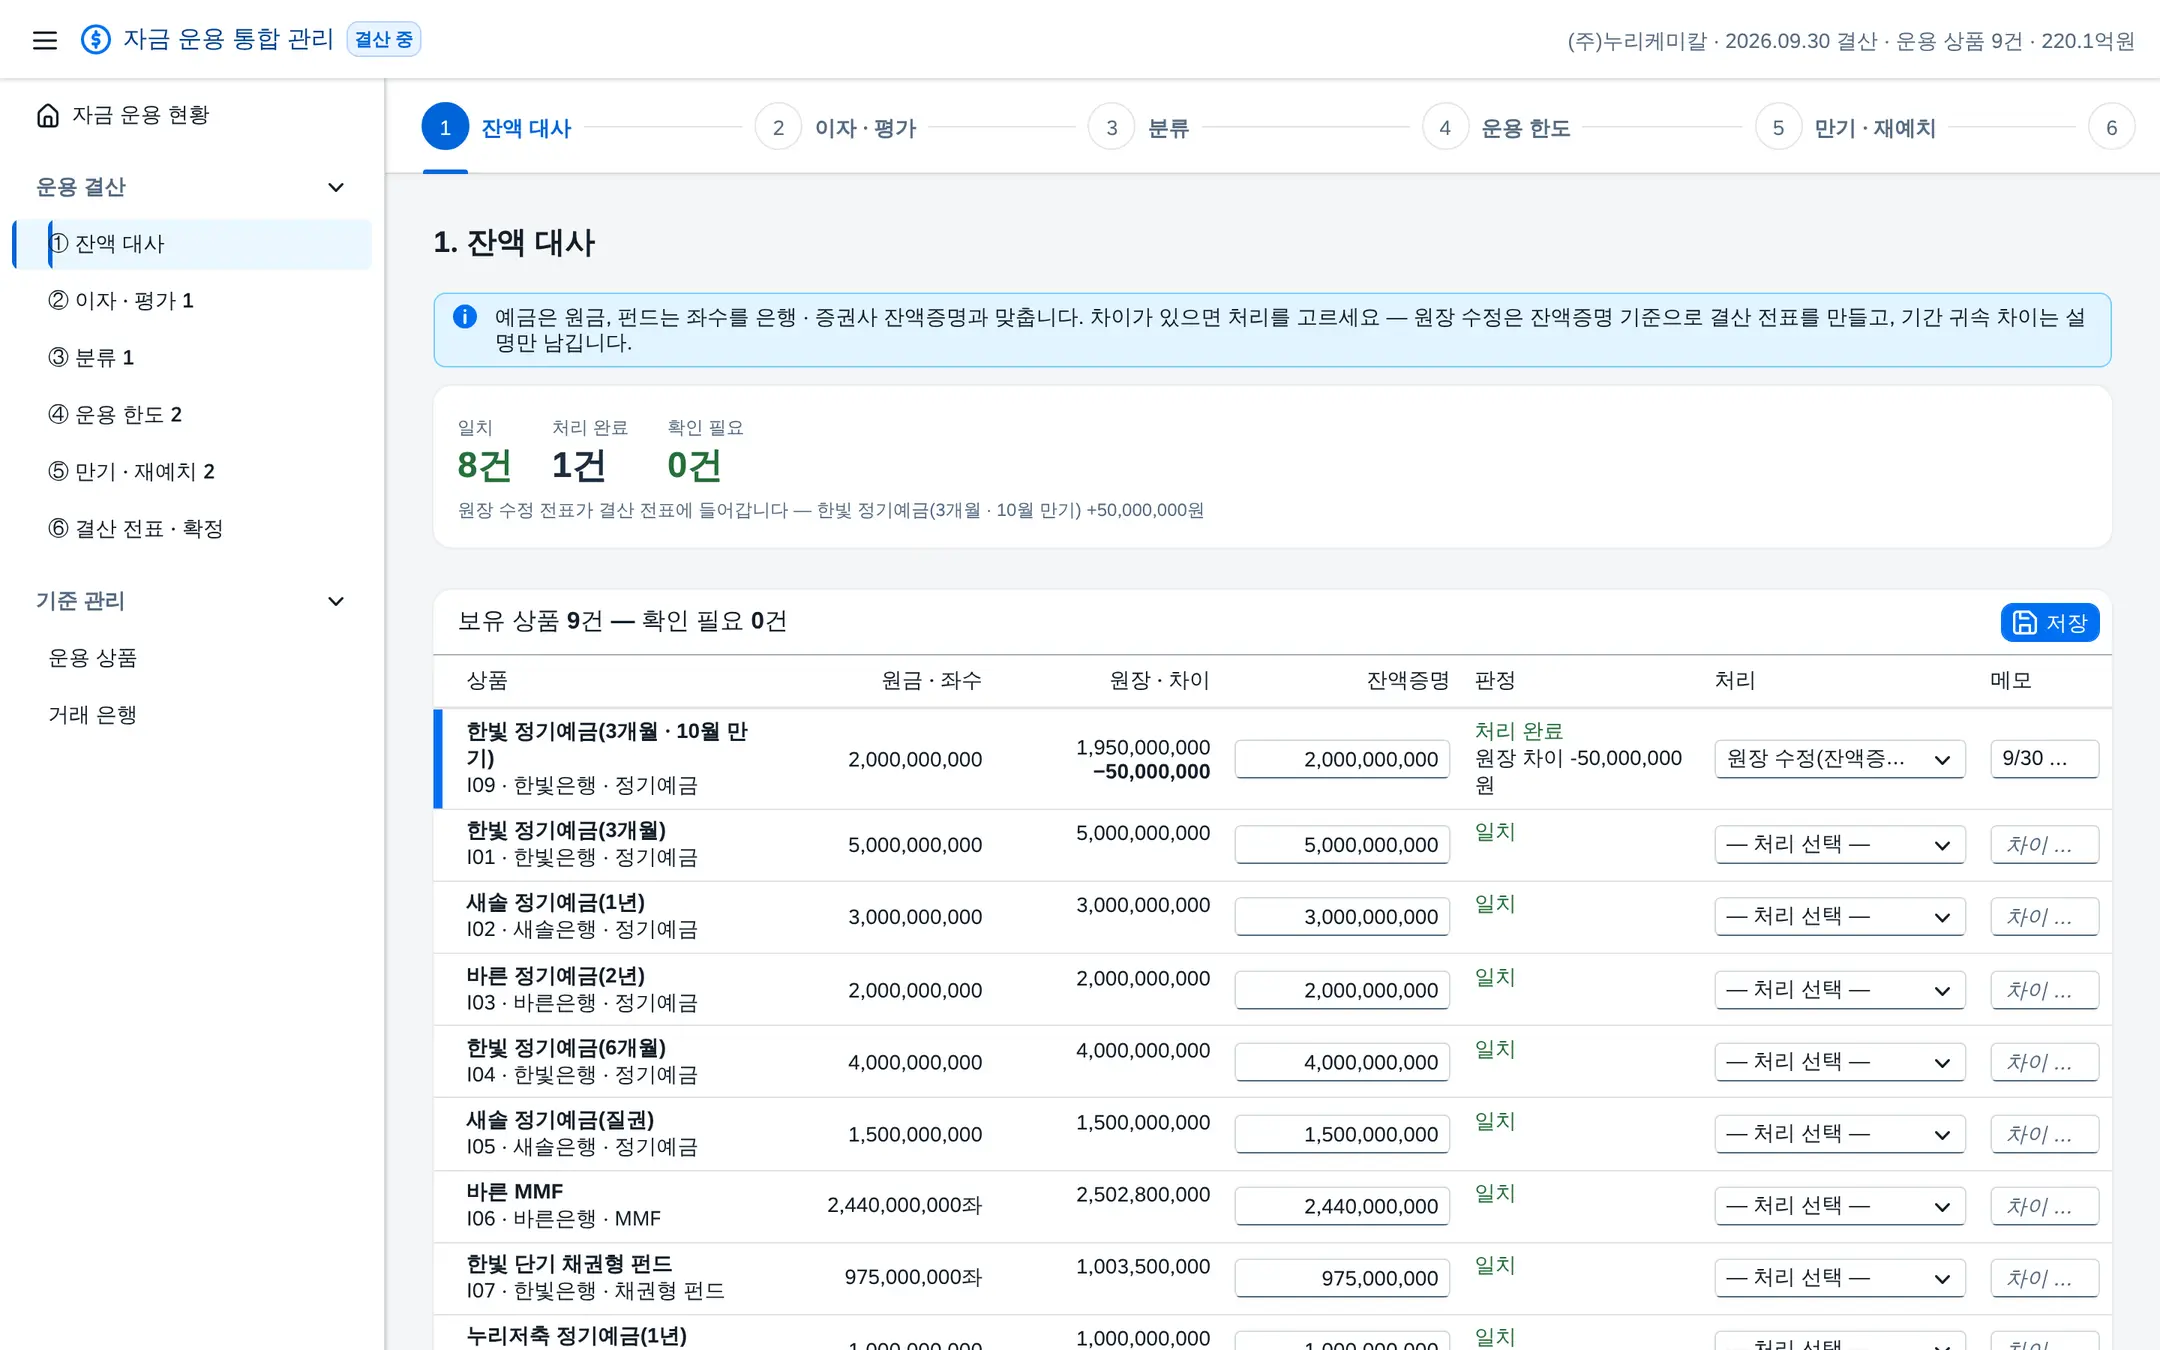Click 처리 완료 status in first row
The image size is (2160, 1350).
click(x=1518, y=731)
